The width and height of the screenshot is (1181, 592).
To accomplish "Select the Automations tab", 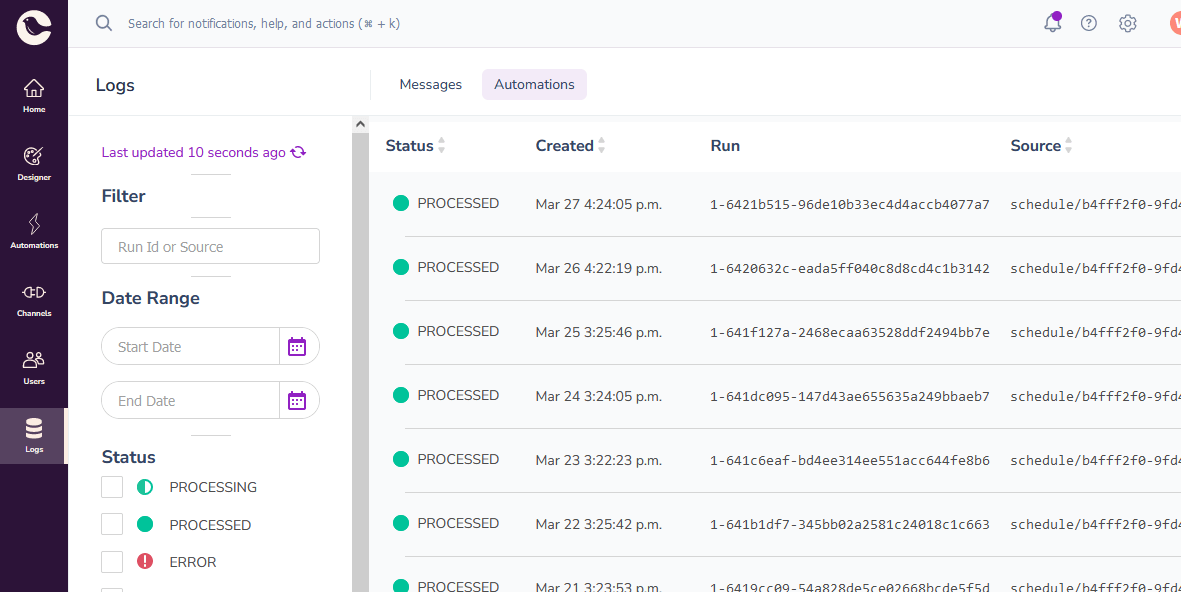I will [x=534, y=85].
